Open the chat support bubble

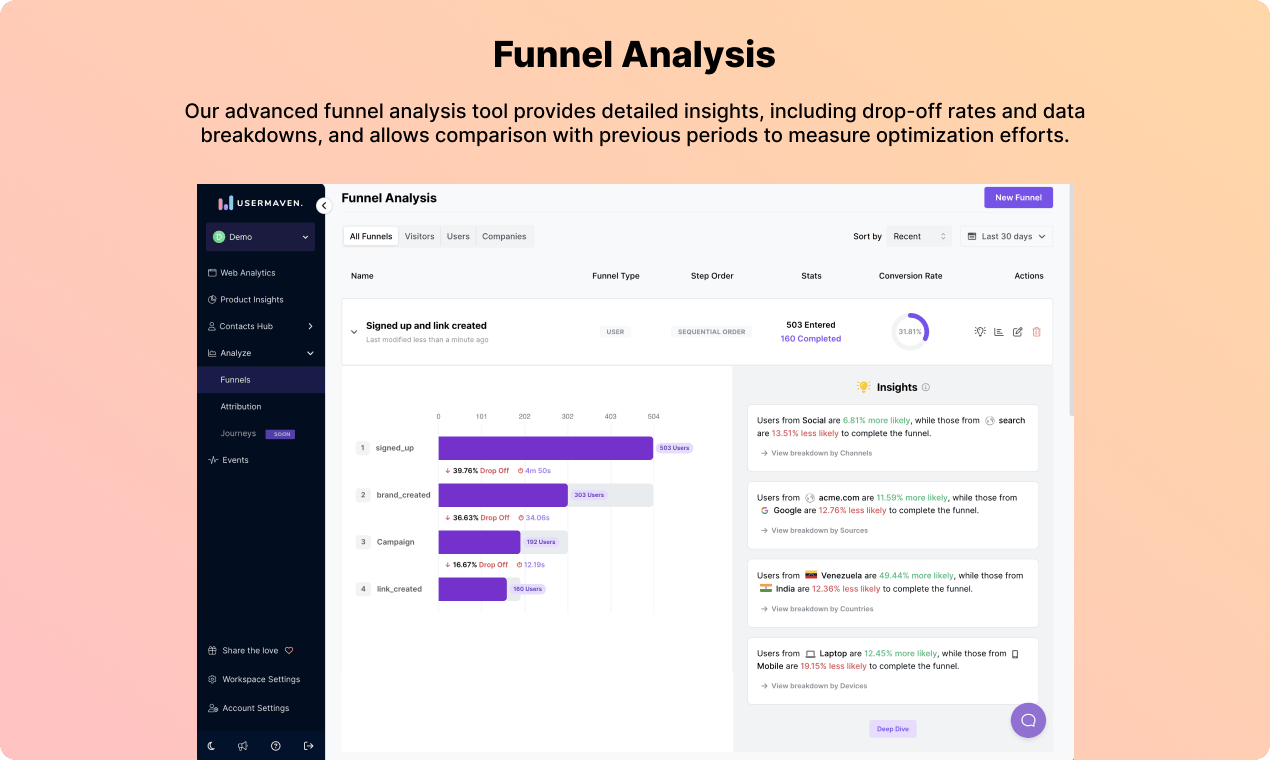pos(1028,720)
